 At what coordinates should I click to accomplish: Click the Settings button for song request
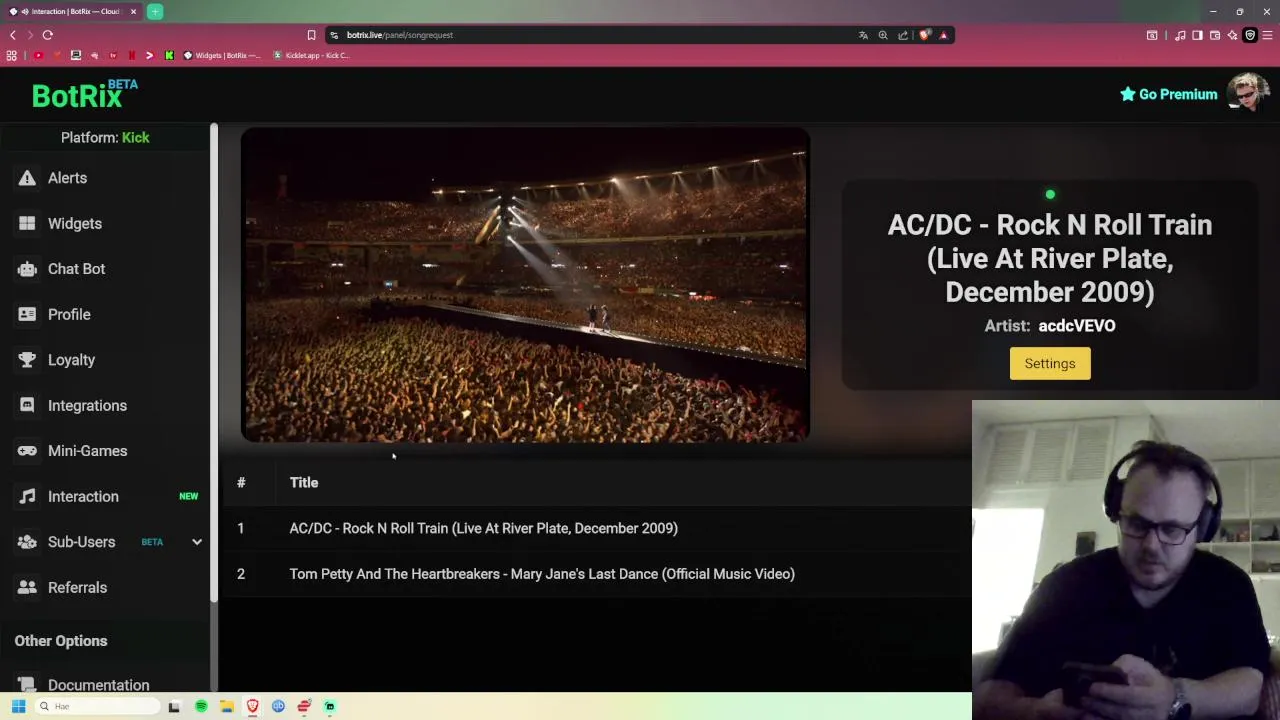1050,364
